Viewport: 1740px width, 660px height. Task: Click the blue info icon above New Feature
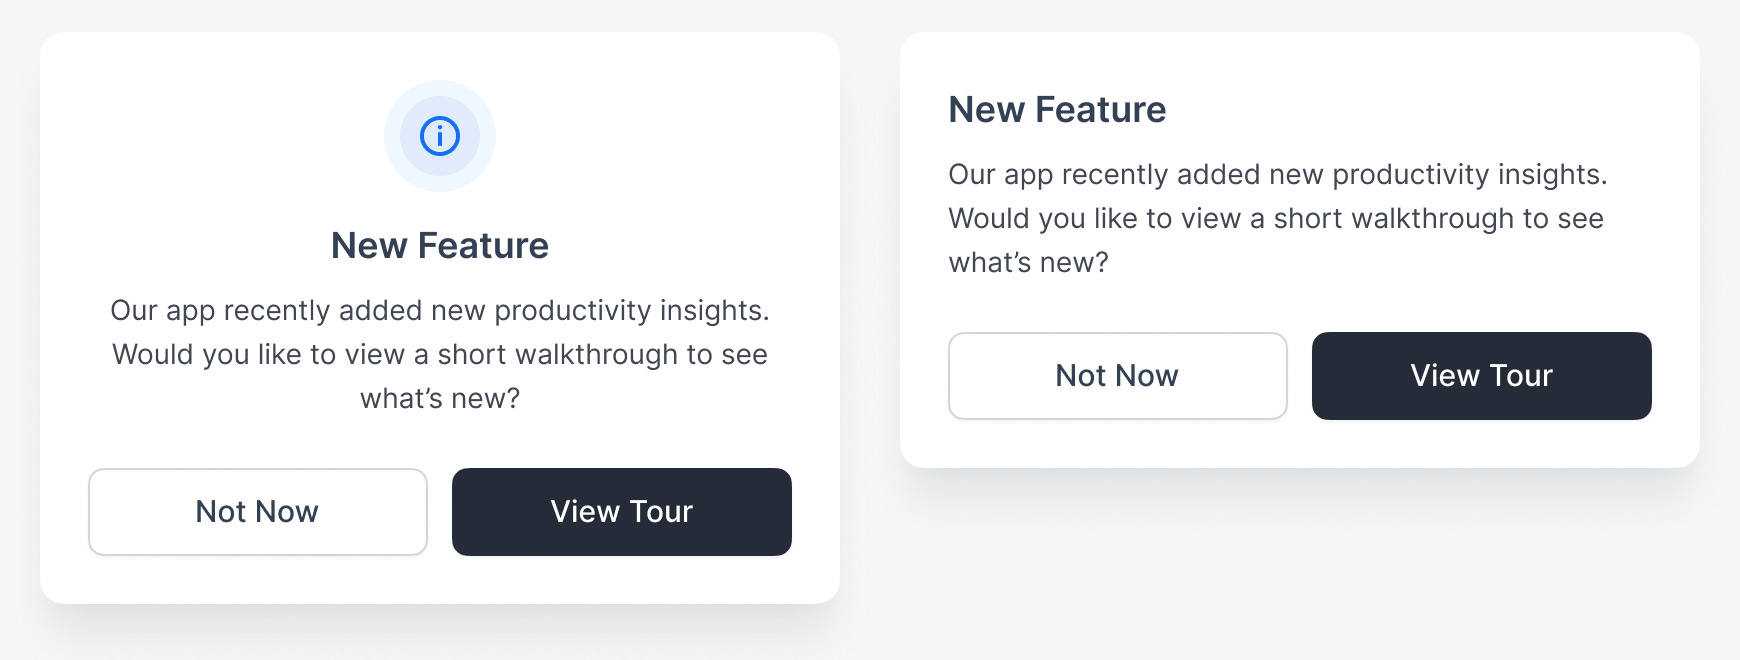click(x=440, y=136)
